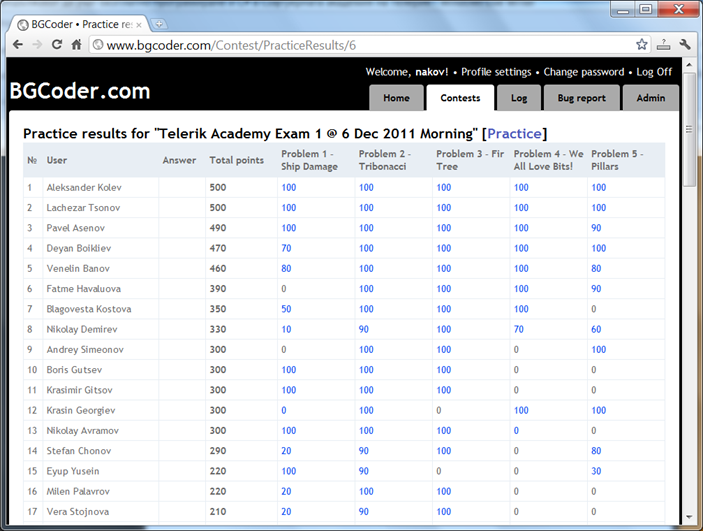The width and height of the screenshot is (703, 531).
Task: Bookmark this page with the star icon
Action: click(x=642, y=44)
